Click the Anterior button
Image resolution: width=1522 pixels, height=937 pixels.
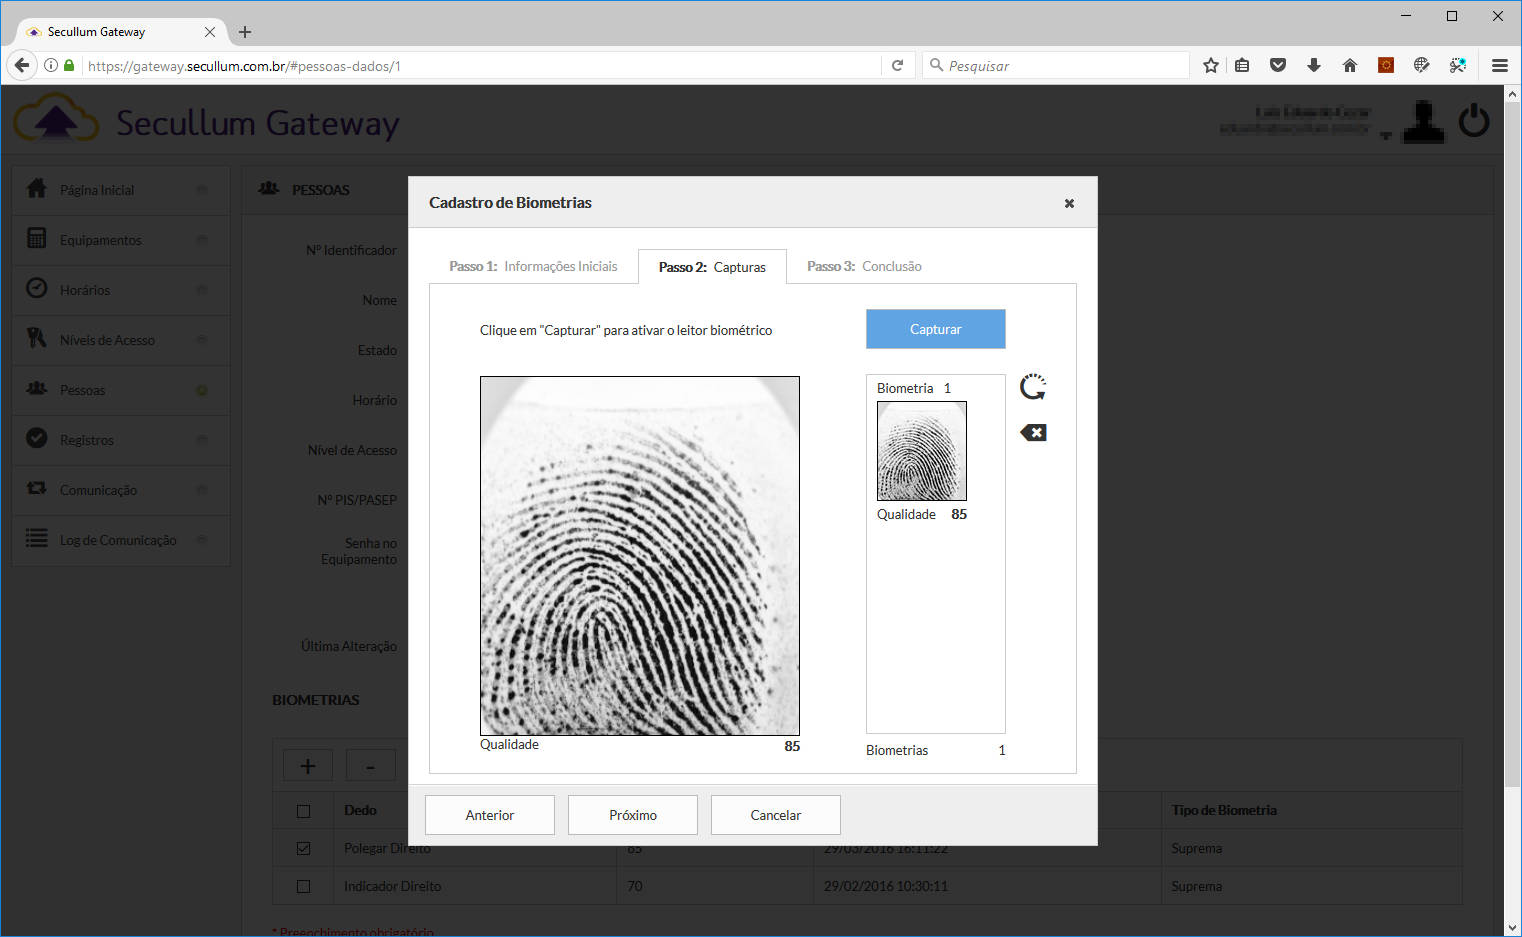click(x=490, y=815)
